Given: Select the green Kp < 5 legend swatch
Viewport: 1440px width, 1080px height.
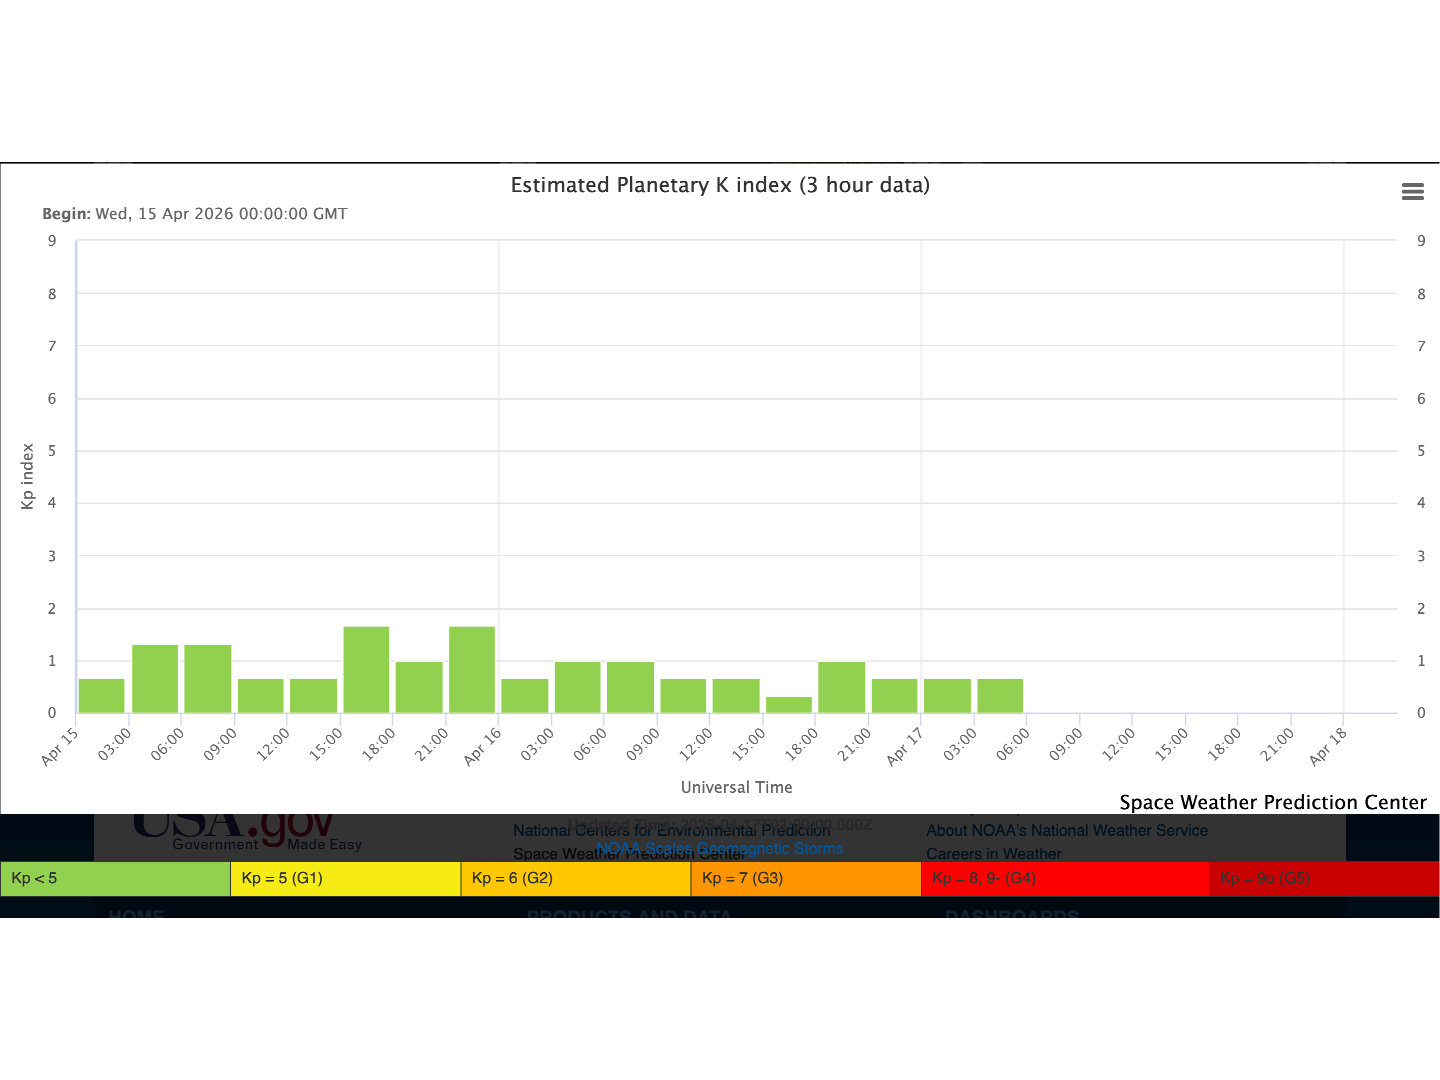Looking at the screenshot, I should click(x=115, y=878).
